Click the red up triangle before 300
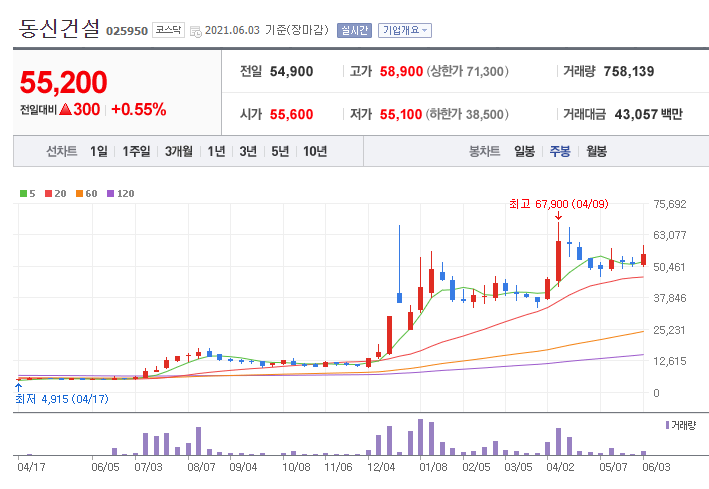Viewport: 709px width, 489px height. point(66,109)
